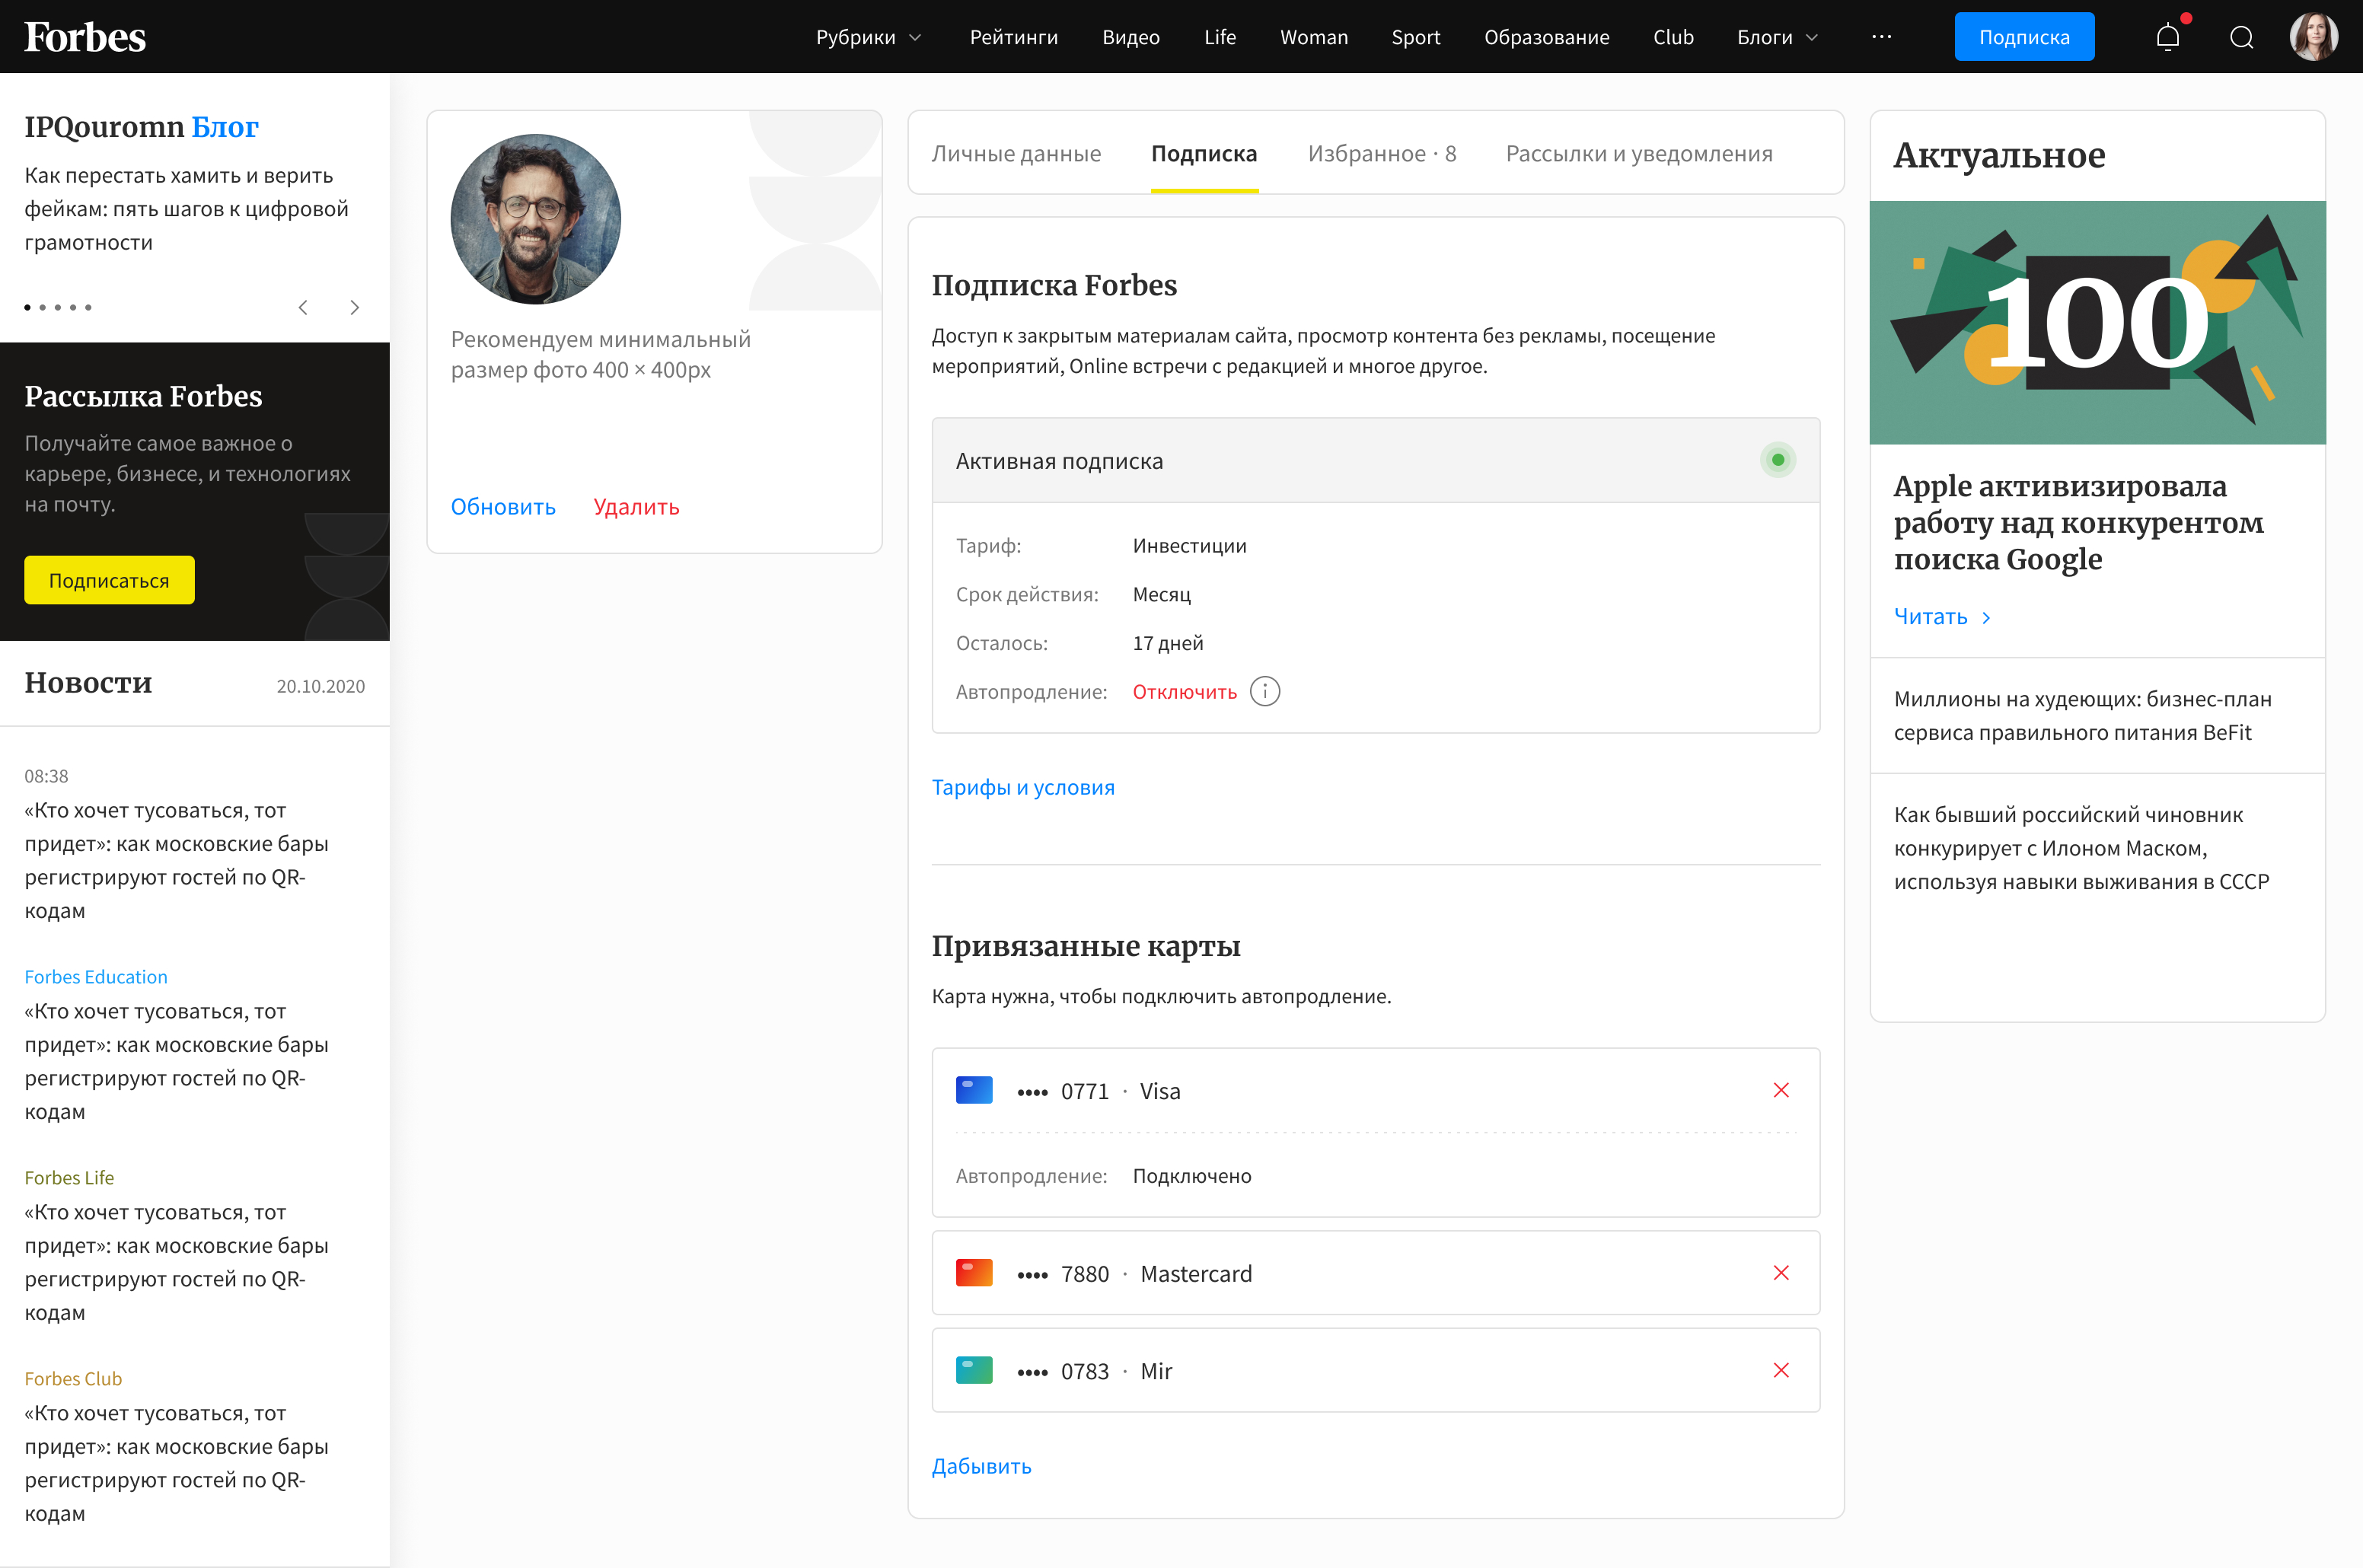This screenshot has width=2363, height=1568.
Task: Disable auto-renewal via Отключить
Action: click(x=1184, y=692)
